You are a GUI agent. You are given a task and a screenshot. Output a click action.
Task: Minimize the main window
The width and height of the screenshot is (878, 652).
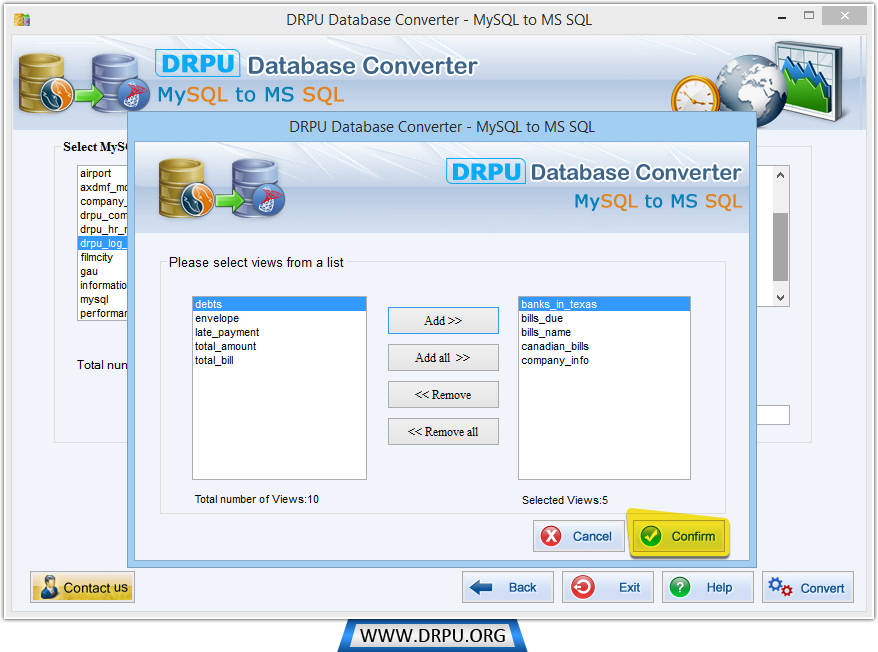coord(782,17)
